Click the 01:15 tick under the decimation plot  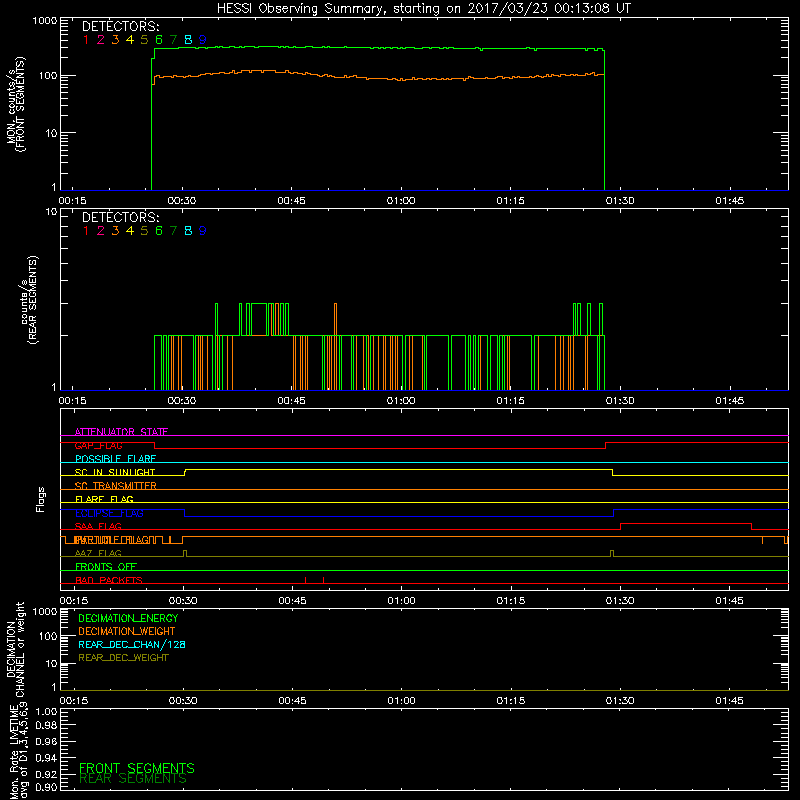[x=511, y=701]
